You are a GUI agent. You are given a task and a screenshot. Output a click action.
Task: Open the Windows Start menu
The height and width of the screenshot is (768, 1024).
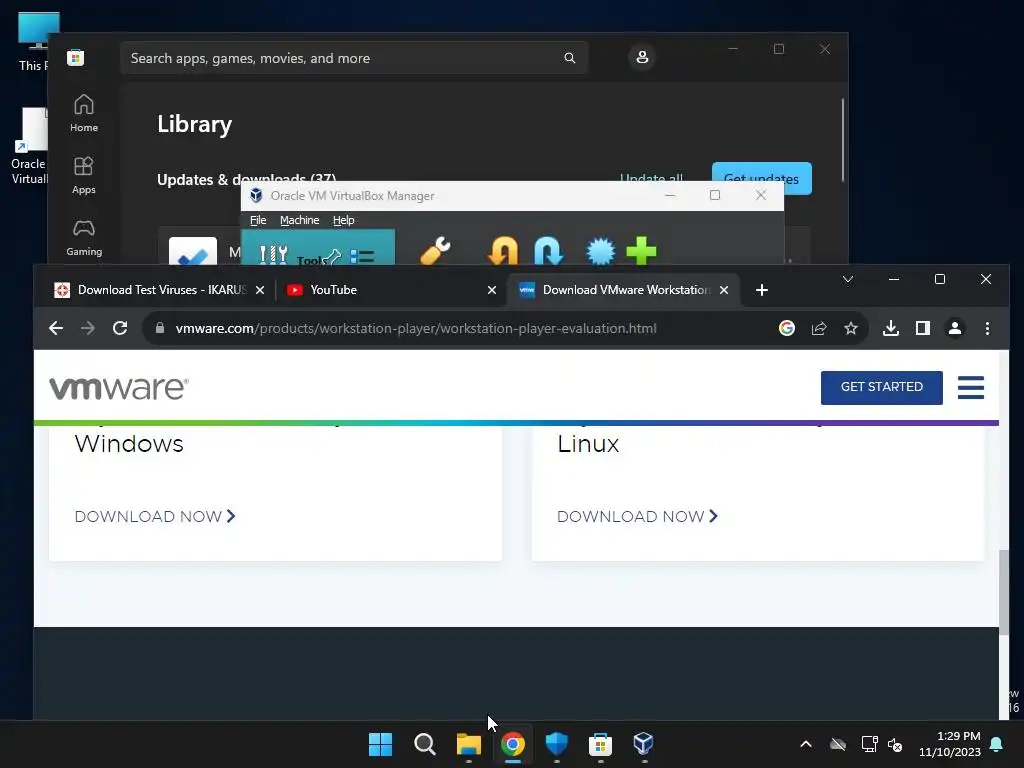(x=381, y=744)
